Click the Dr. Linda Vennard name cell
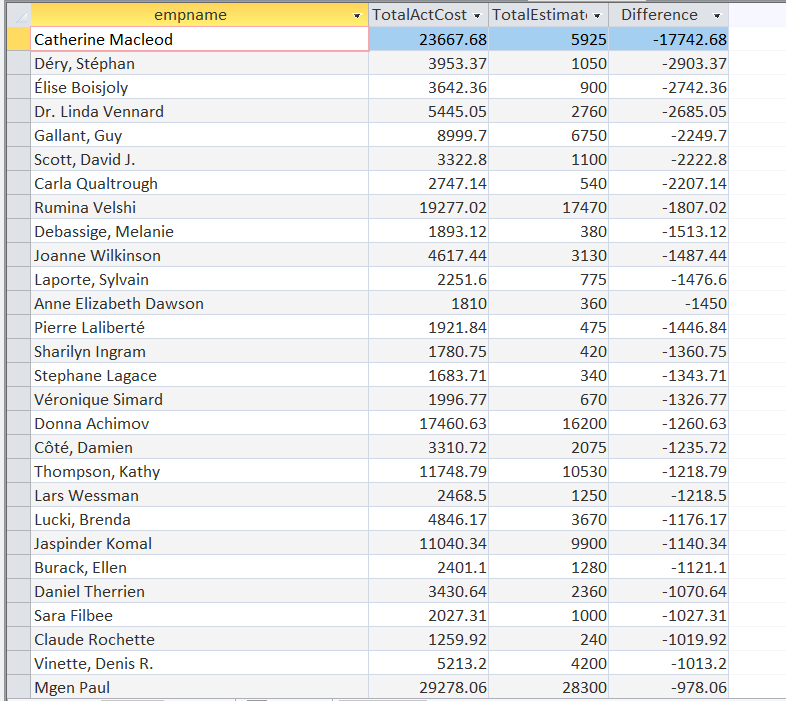Image resolution: width=786 pixels, height=701 pixels. (200, 111)
